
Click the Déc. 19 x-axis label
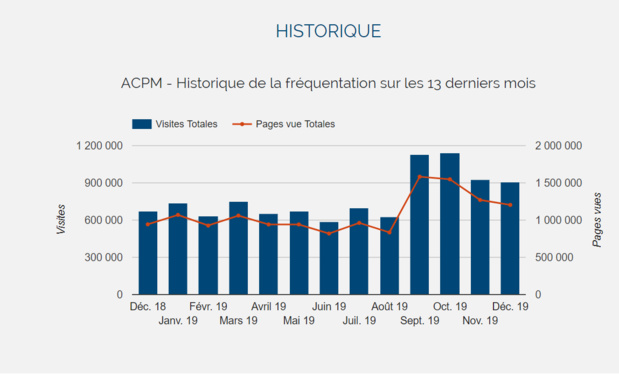510,307
